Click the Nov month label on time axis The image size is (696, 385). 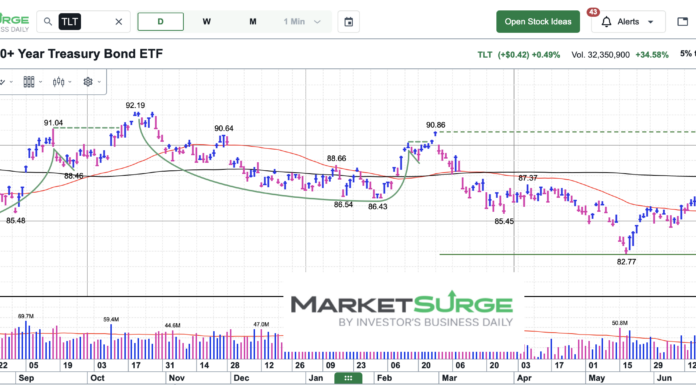[x=177, y=378]
